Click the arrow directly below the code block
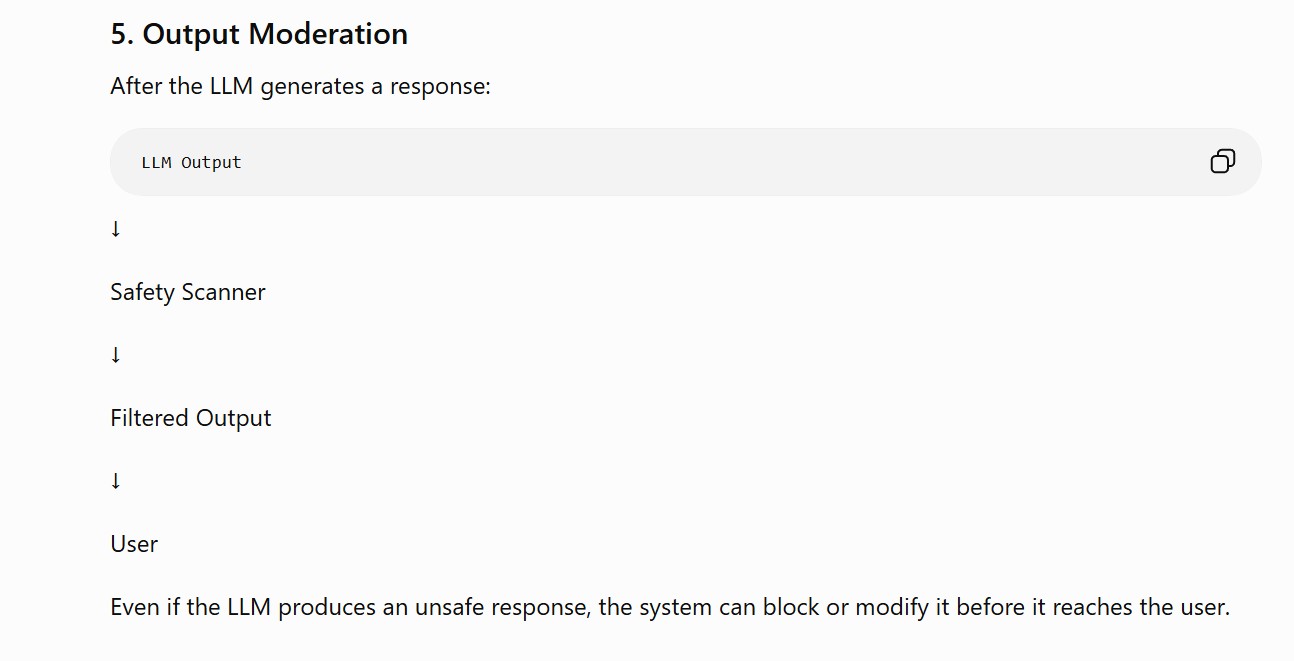1294x661 pixels. click(116, 229)
